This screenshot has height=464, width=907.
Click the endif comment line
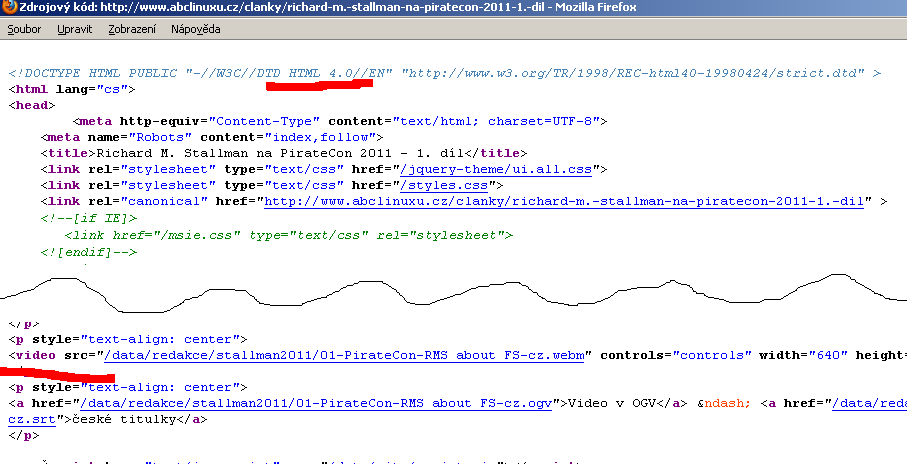(x=89, y=252)
